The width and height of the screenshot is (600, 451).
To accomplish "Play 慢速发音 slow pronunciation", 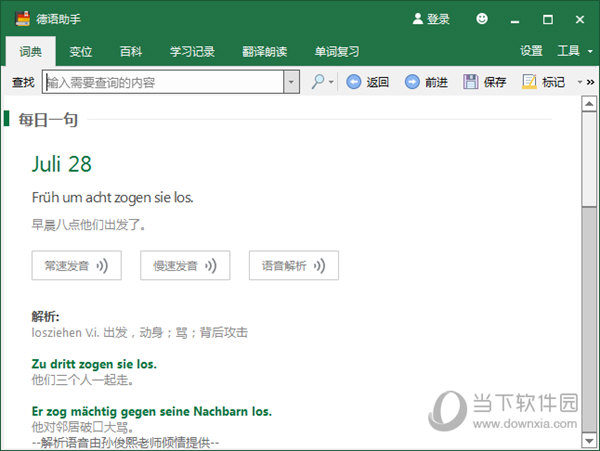I will tap(185, 265).
